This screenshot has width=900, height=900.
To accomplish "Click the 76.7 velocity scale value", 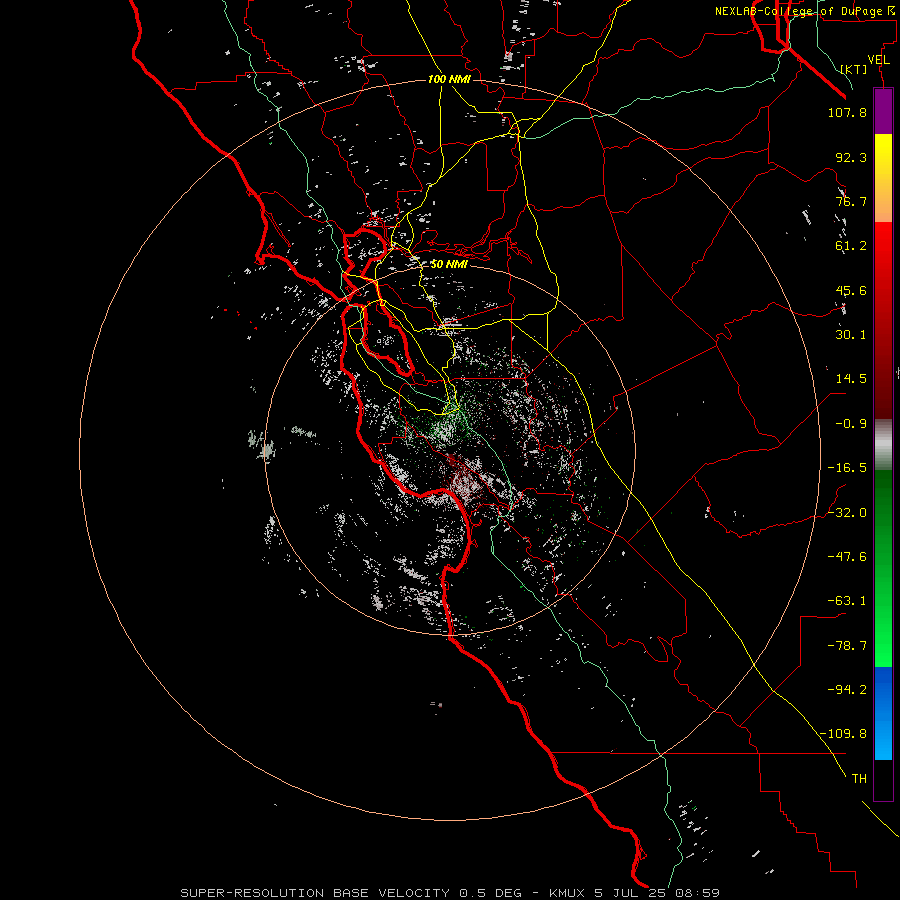I will tap(851, 201).
